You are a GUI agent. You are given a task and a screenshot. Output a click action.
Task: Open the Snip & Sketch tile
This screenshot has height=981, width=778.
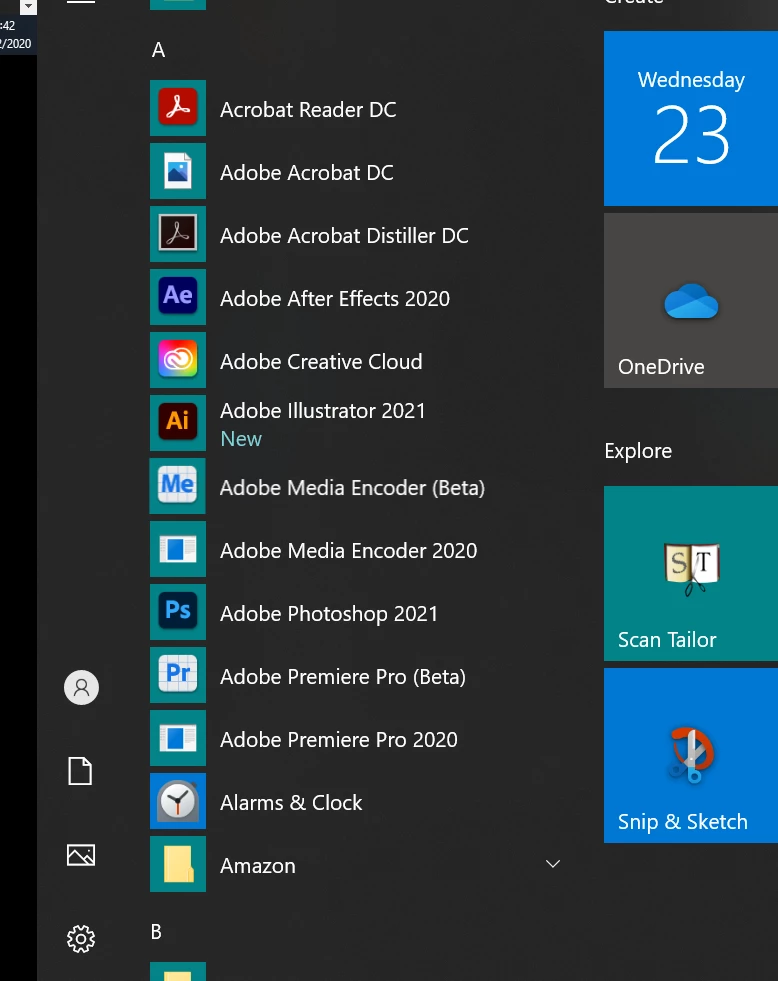tap(690, 755)
